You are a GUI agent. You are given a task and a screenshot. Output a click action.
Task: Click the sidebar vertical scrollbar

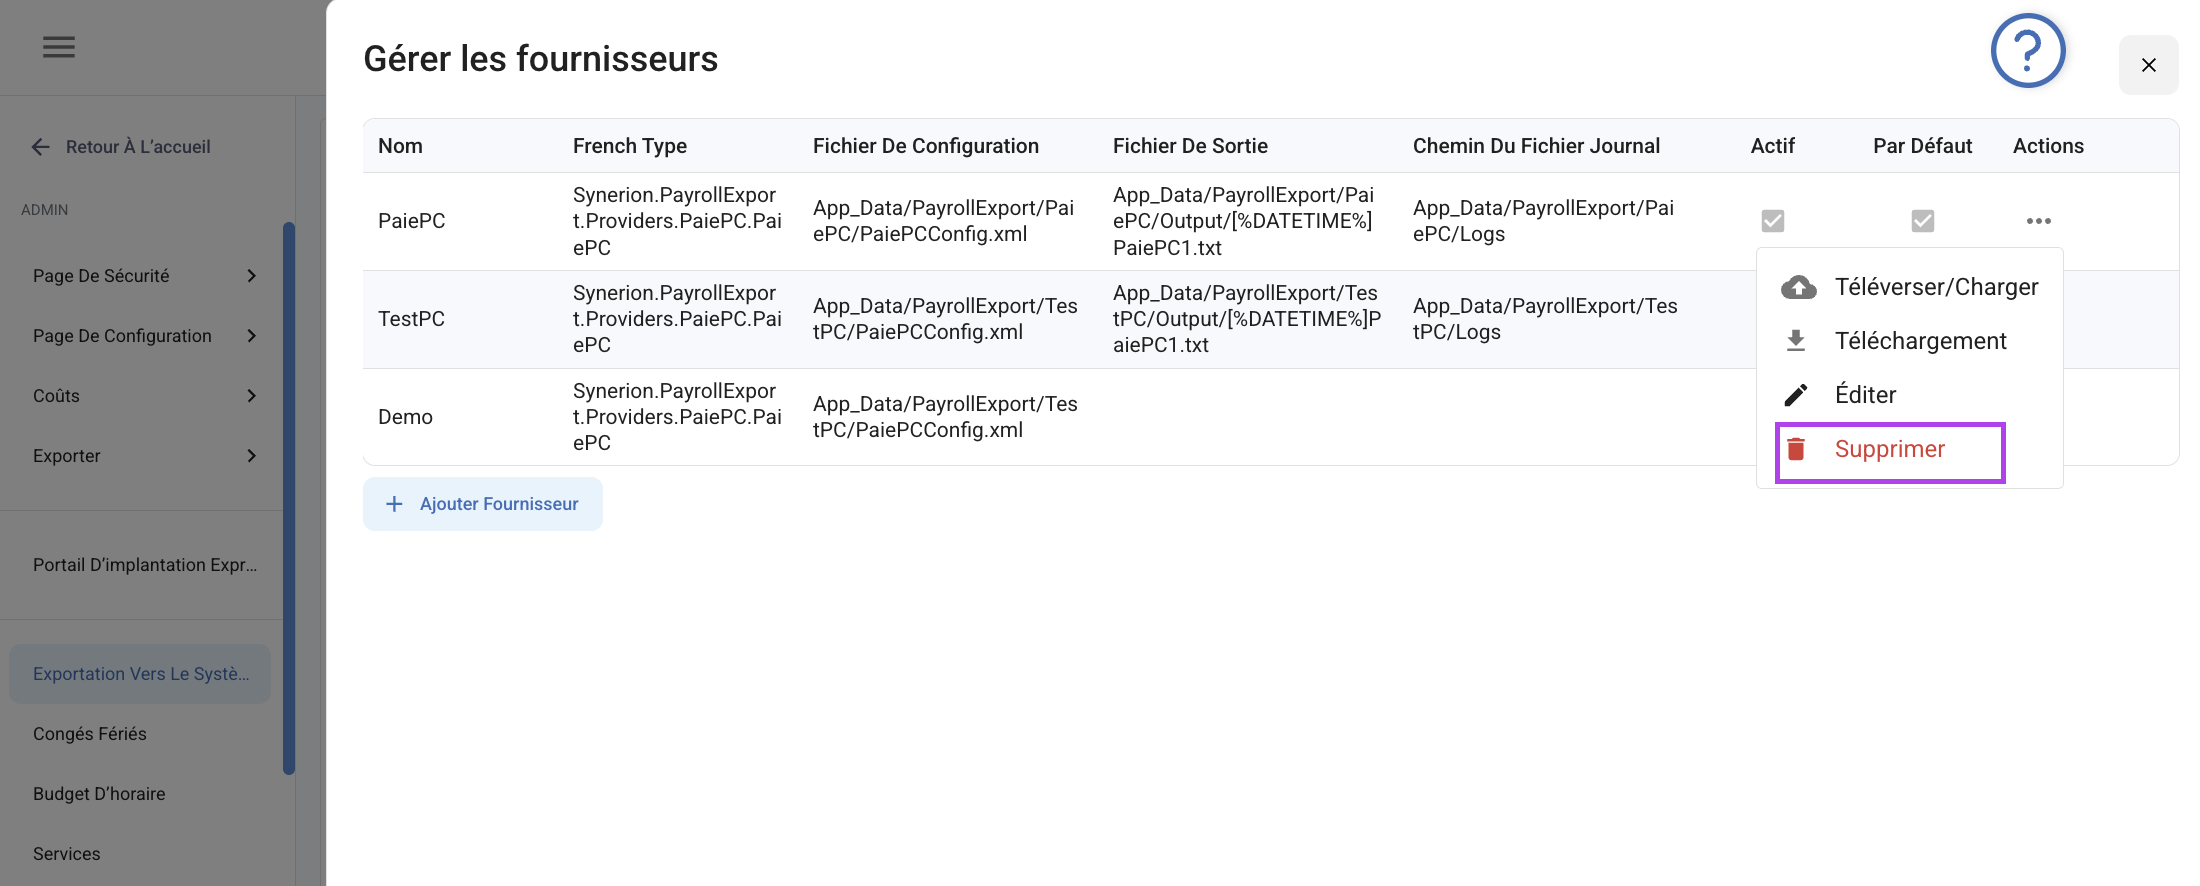click(289, 498)
